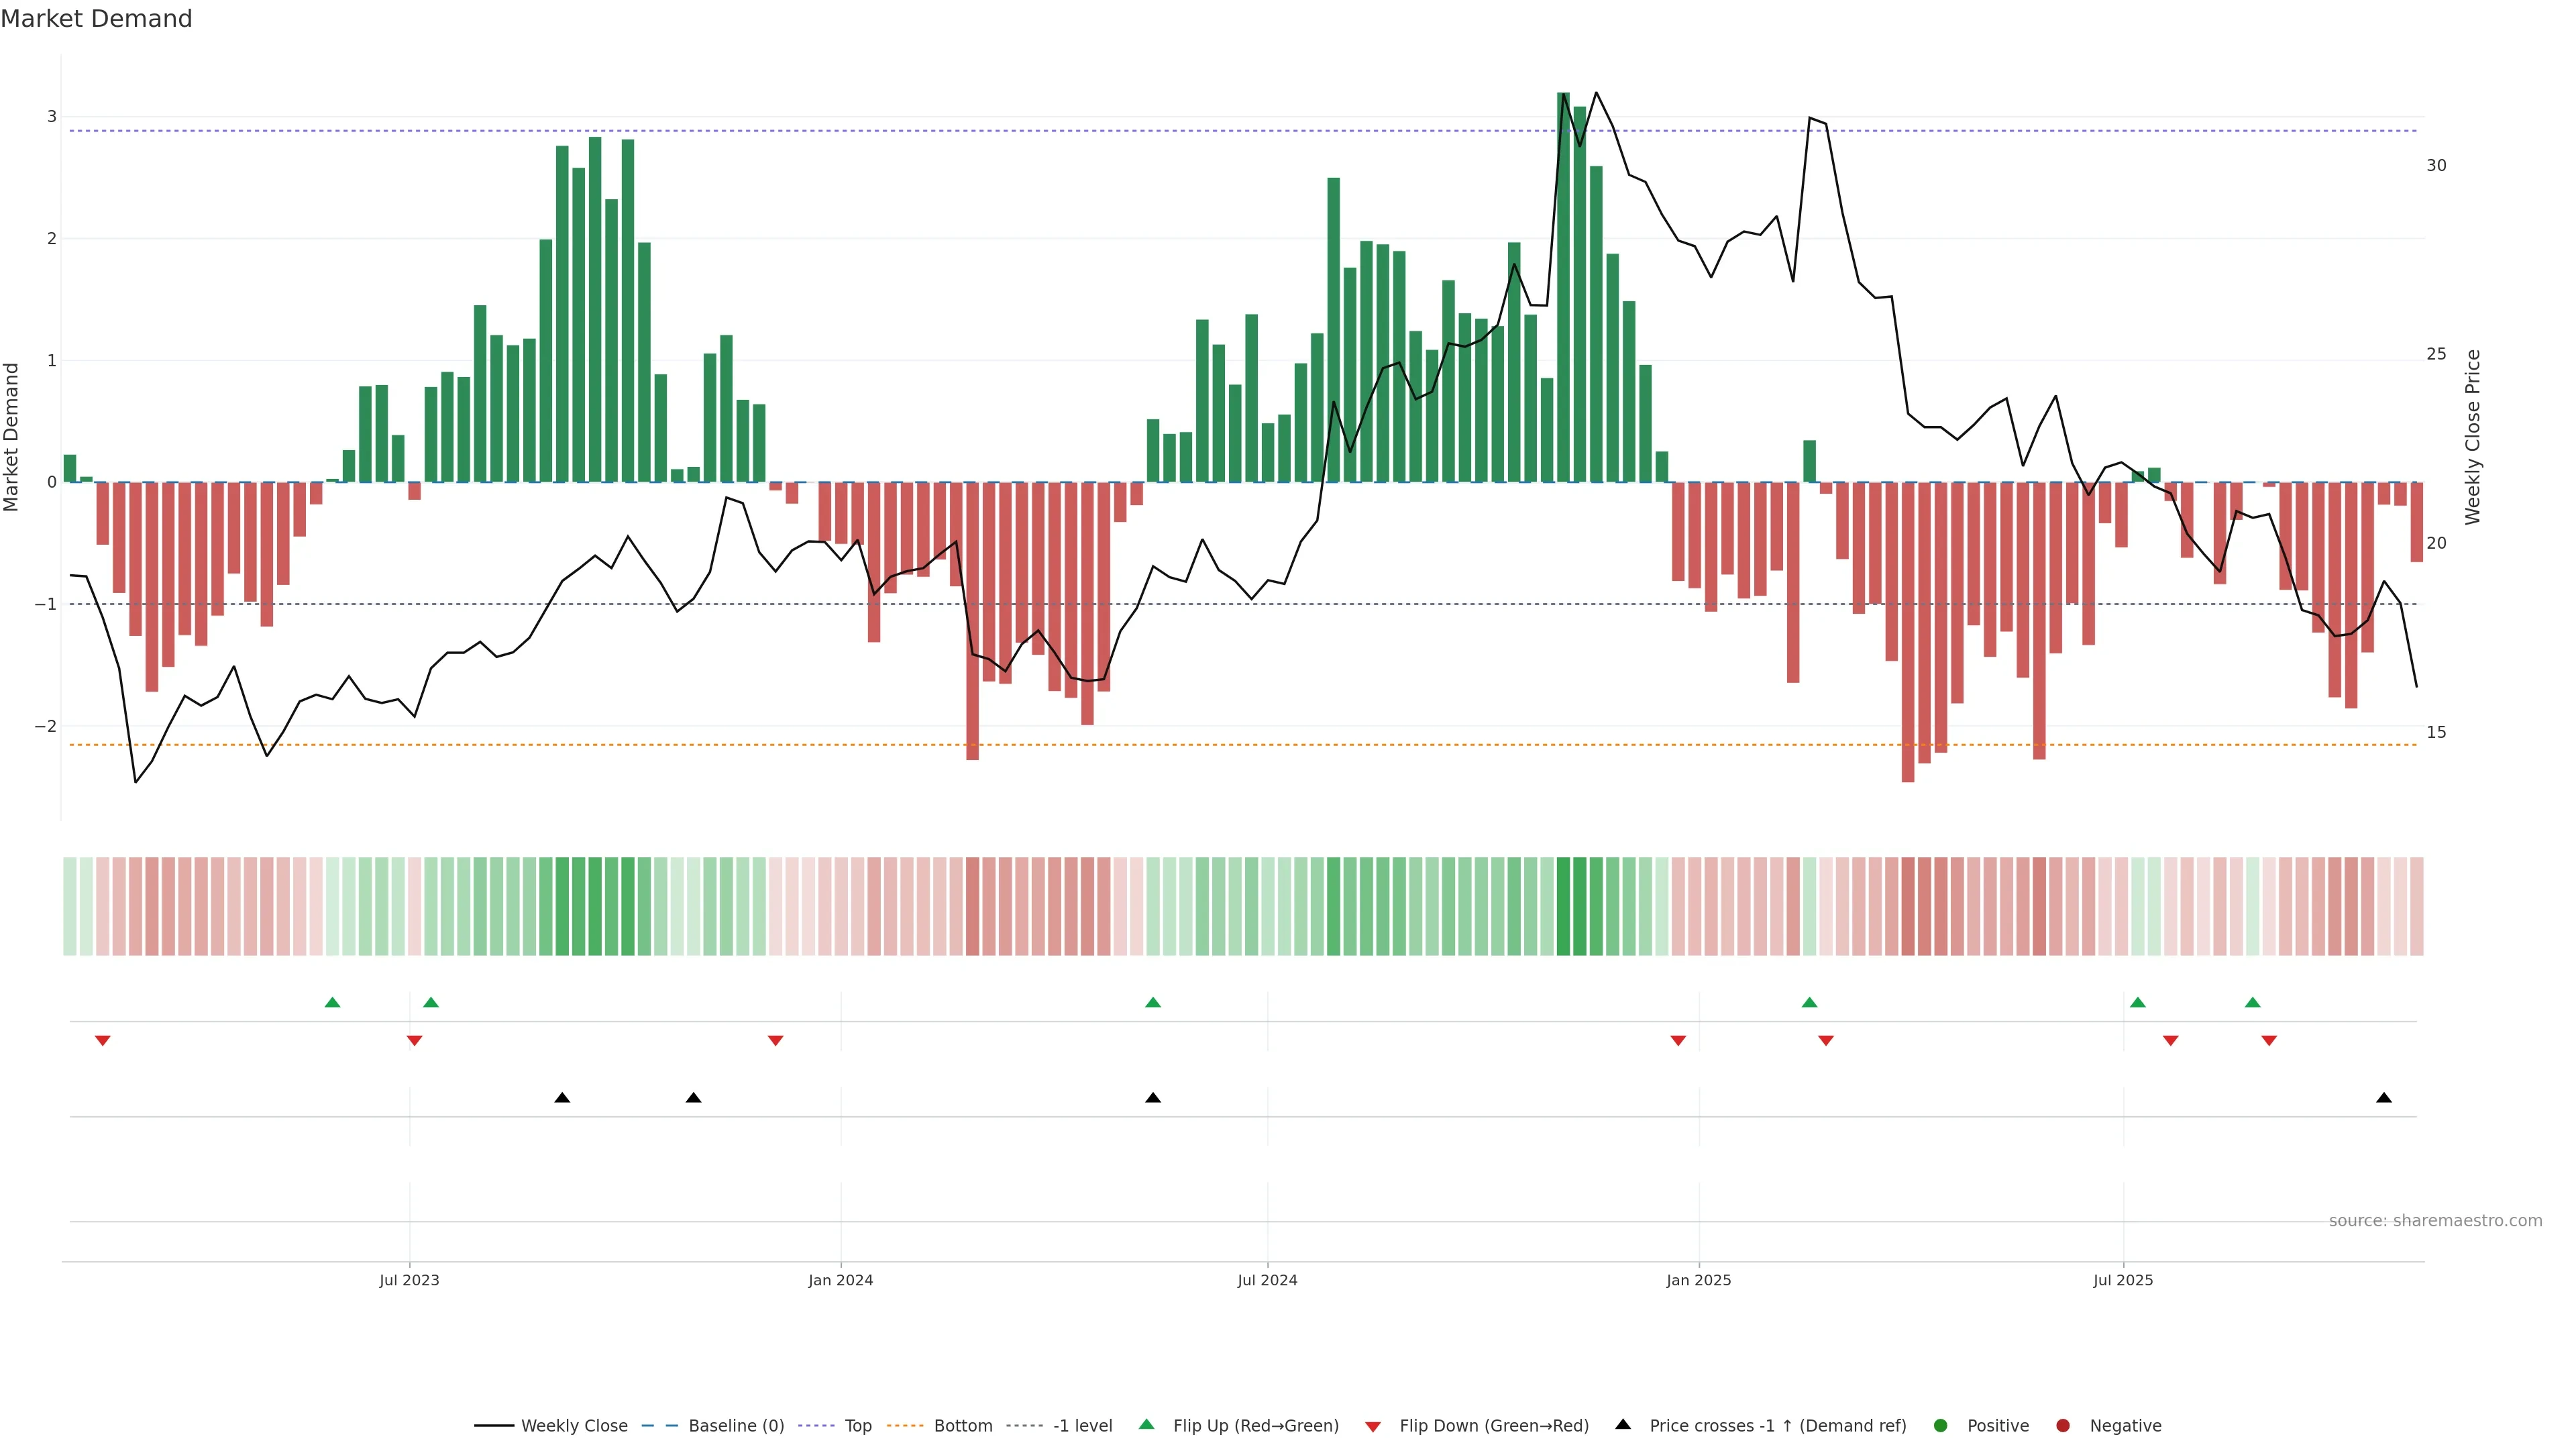Click the Weekly Close Price axis title

pos(2473,437)
